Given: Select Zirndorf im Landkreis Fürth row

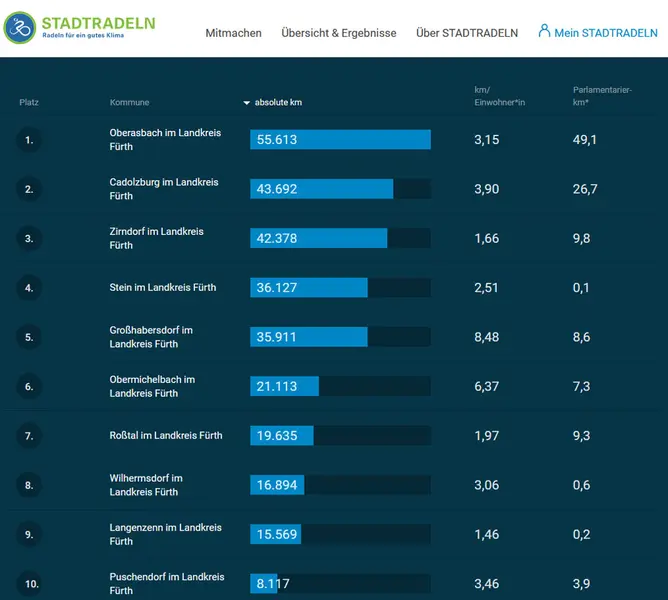Looking at the screenshot, I should point(156,238).
